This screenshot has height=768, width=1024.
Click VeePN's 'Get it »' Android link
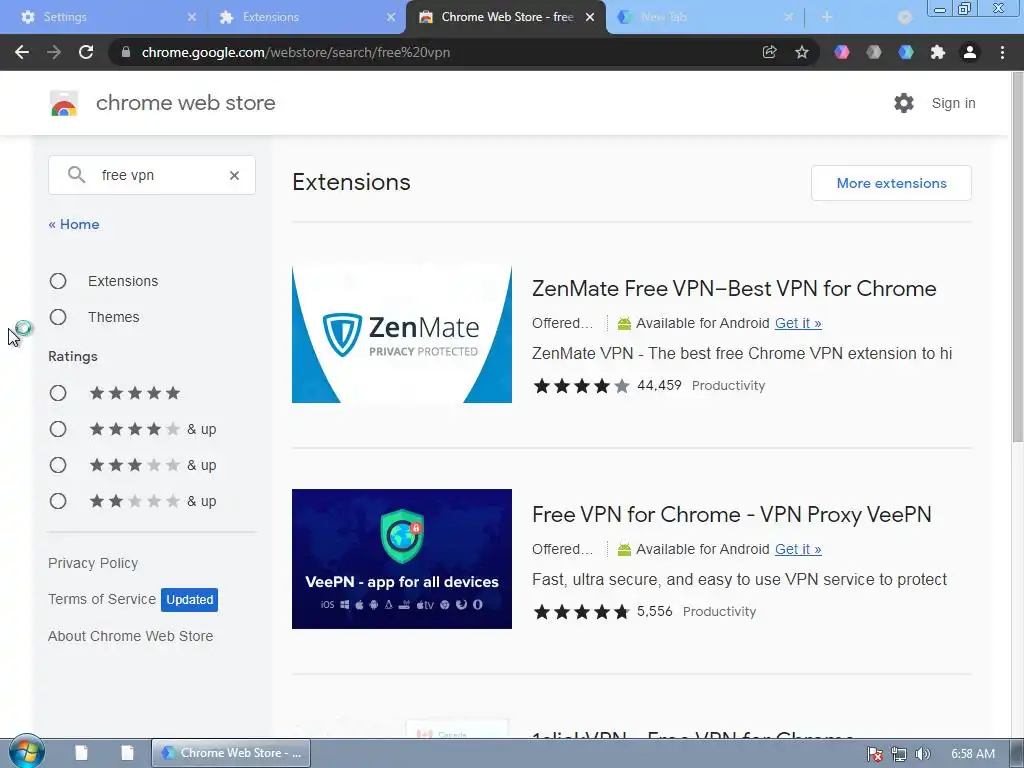click(x=798, y=549)
